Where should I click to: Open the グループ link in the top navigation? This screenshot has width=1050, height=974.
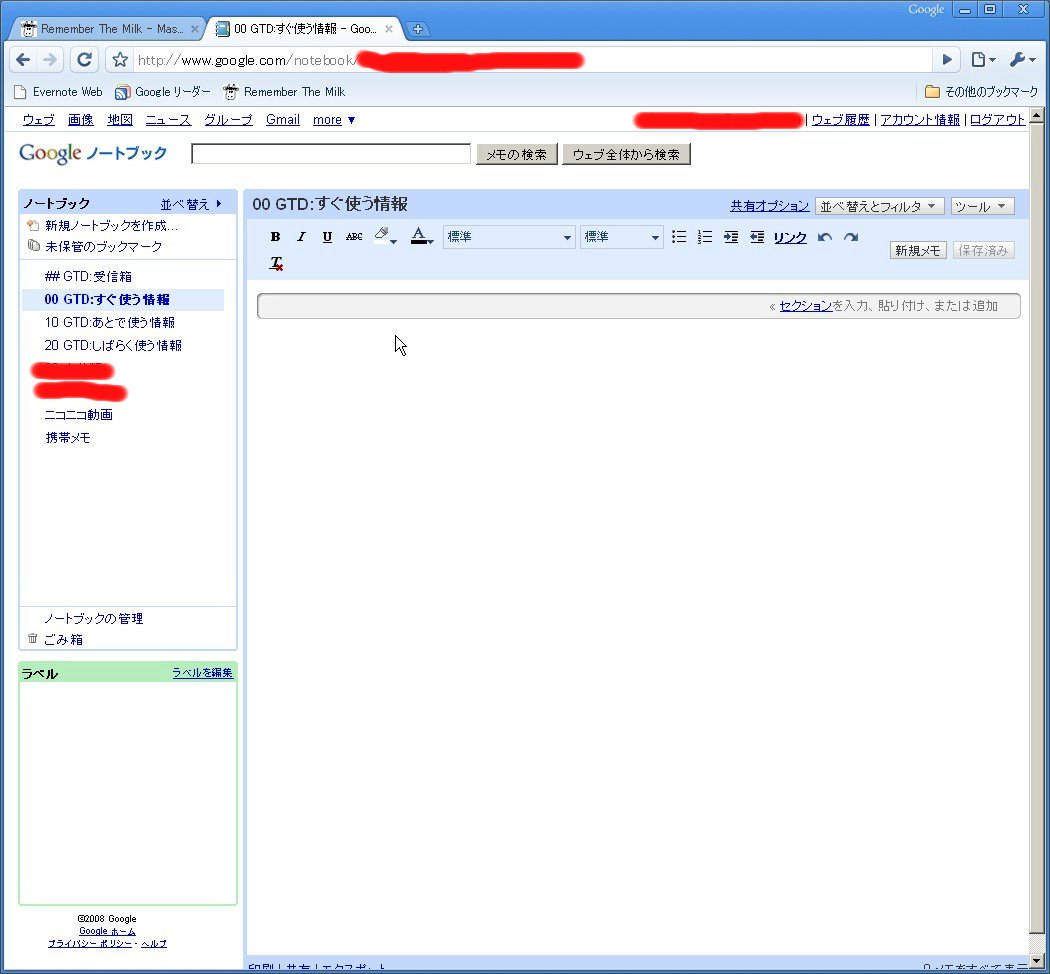click(x=228, y=120)
